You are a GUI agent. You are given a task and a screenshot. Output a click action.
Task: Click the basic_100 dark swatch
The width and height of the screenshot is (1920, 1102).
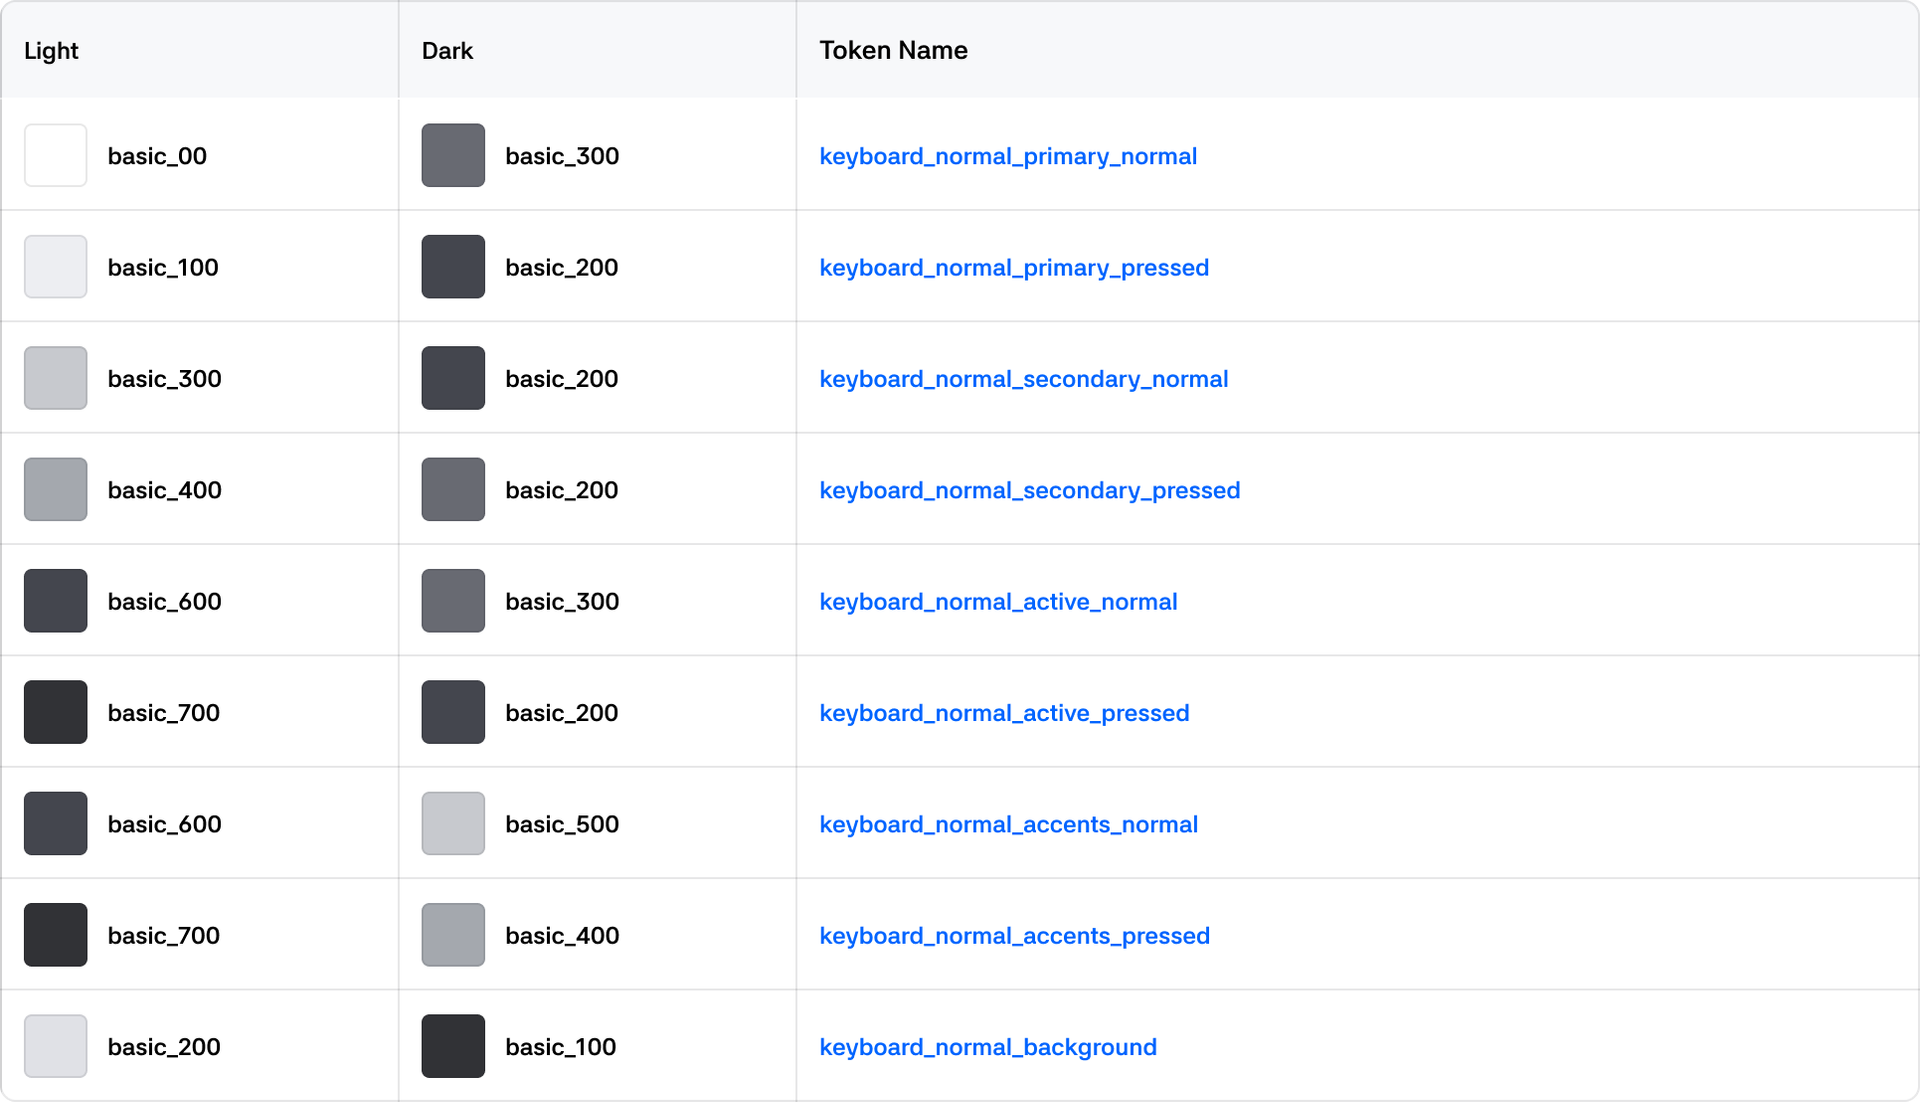click(x=453, y=1047)
